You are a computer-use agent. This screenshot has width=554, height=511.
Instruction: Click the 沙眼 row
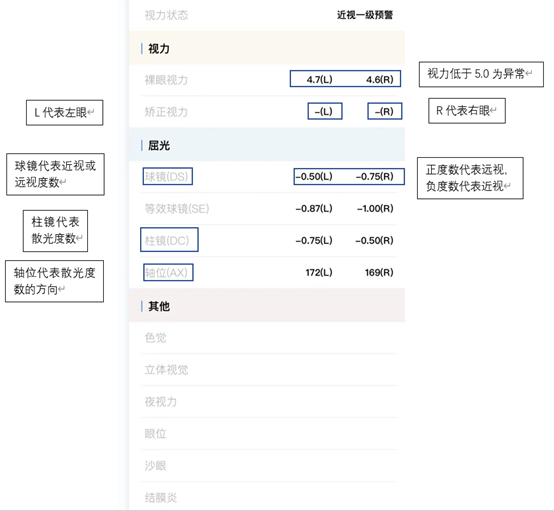[x=269, y=466]
